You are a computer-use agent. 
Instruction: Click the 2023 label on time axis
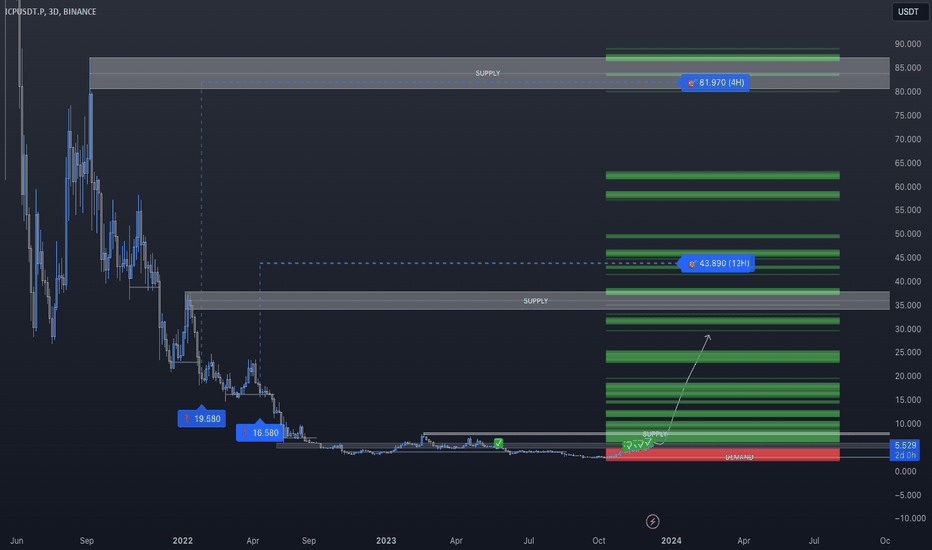[x=386, y=540]
